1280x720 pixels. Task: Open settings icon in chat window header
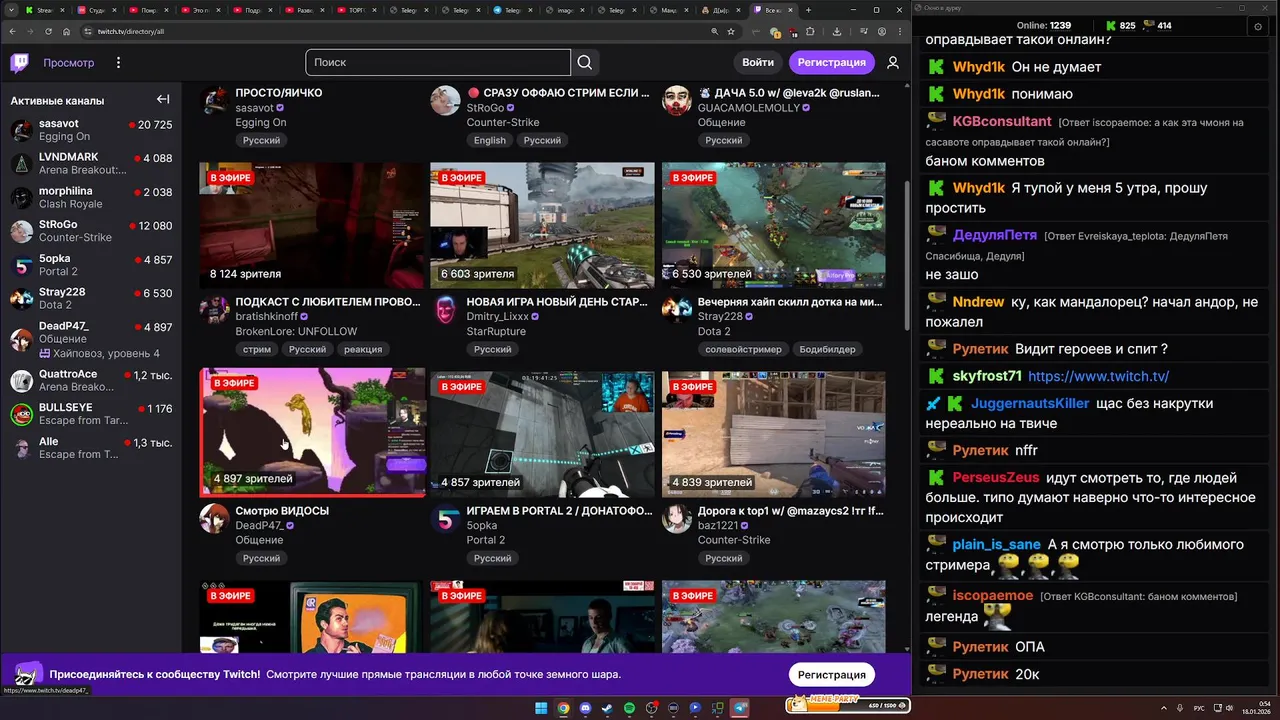1258,26
